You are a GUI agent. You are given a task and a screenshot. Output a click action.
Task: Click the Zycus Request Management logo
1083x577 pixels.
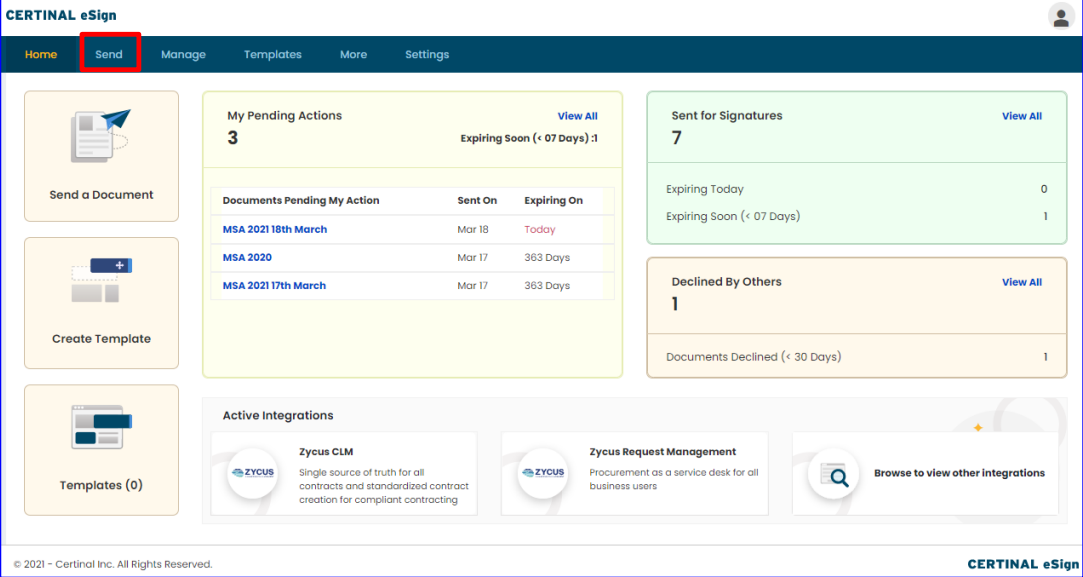[x=542, y=473]
